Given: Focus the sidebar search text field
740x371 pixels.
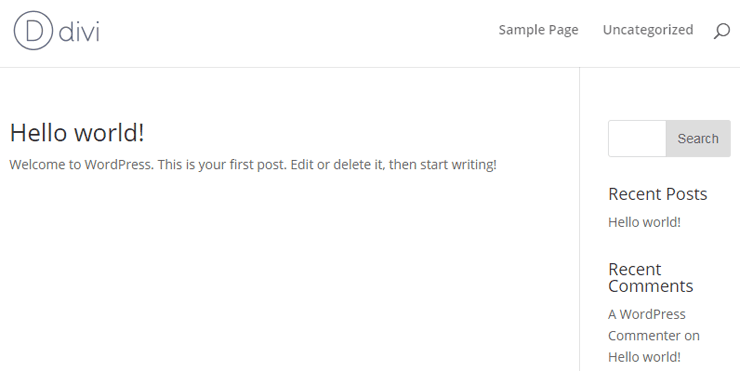Looking at the screenshot, I should (x=637, y=138).
